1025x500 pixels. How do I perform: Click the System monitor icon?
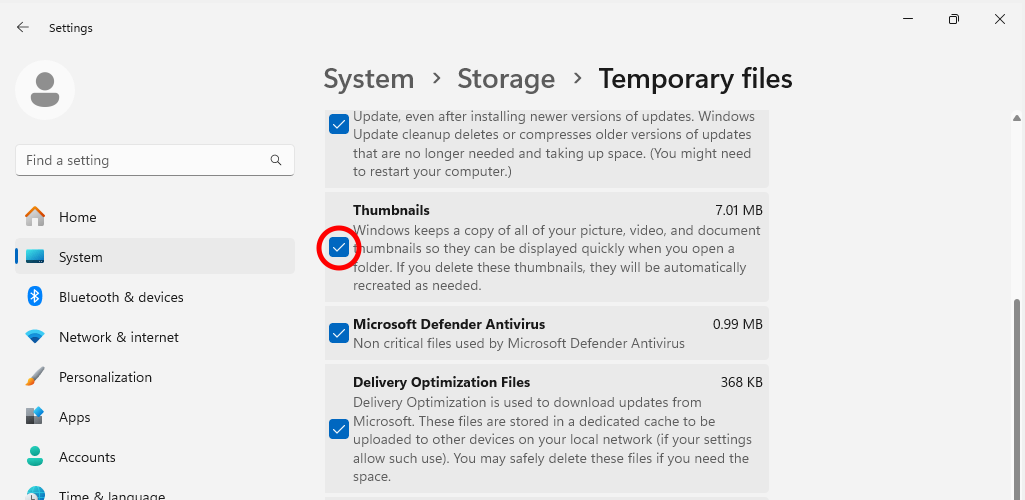[x=35, y=257]
